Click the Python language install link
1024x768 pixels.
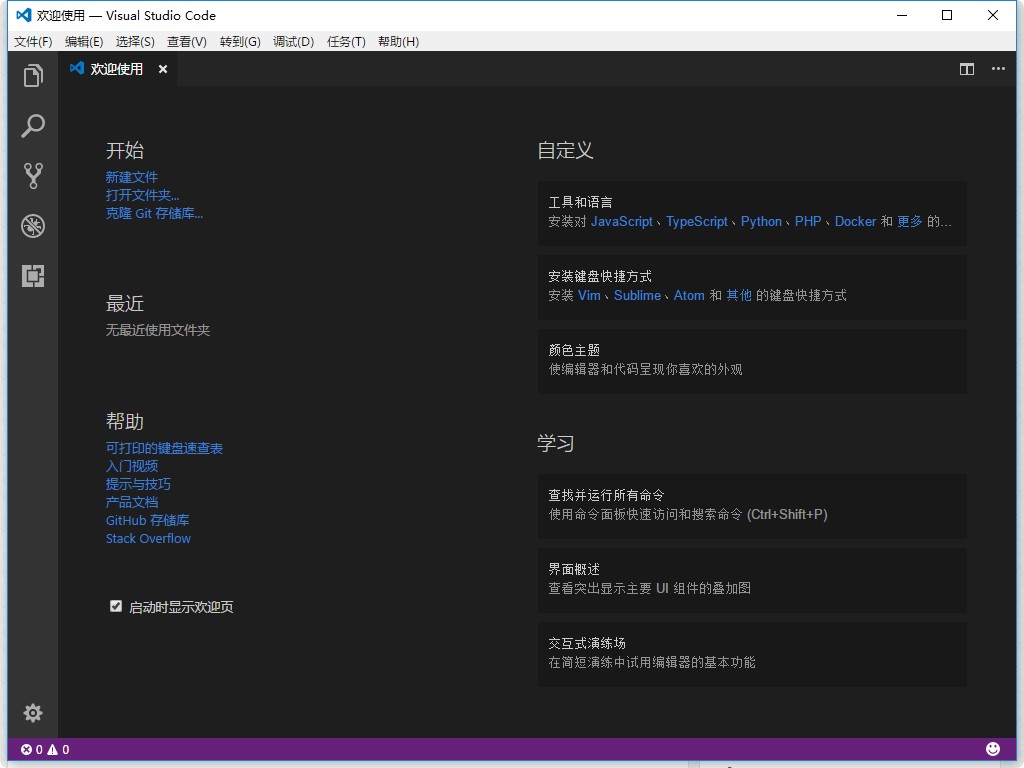761,221
